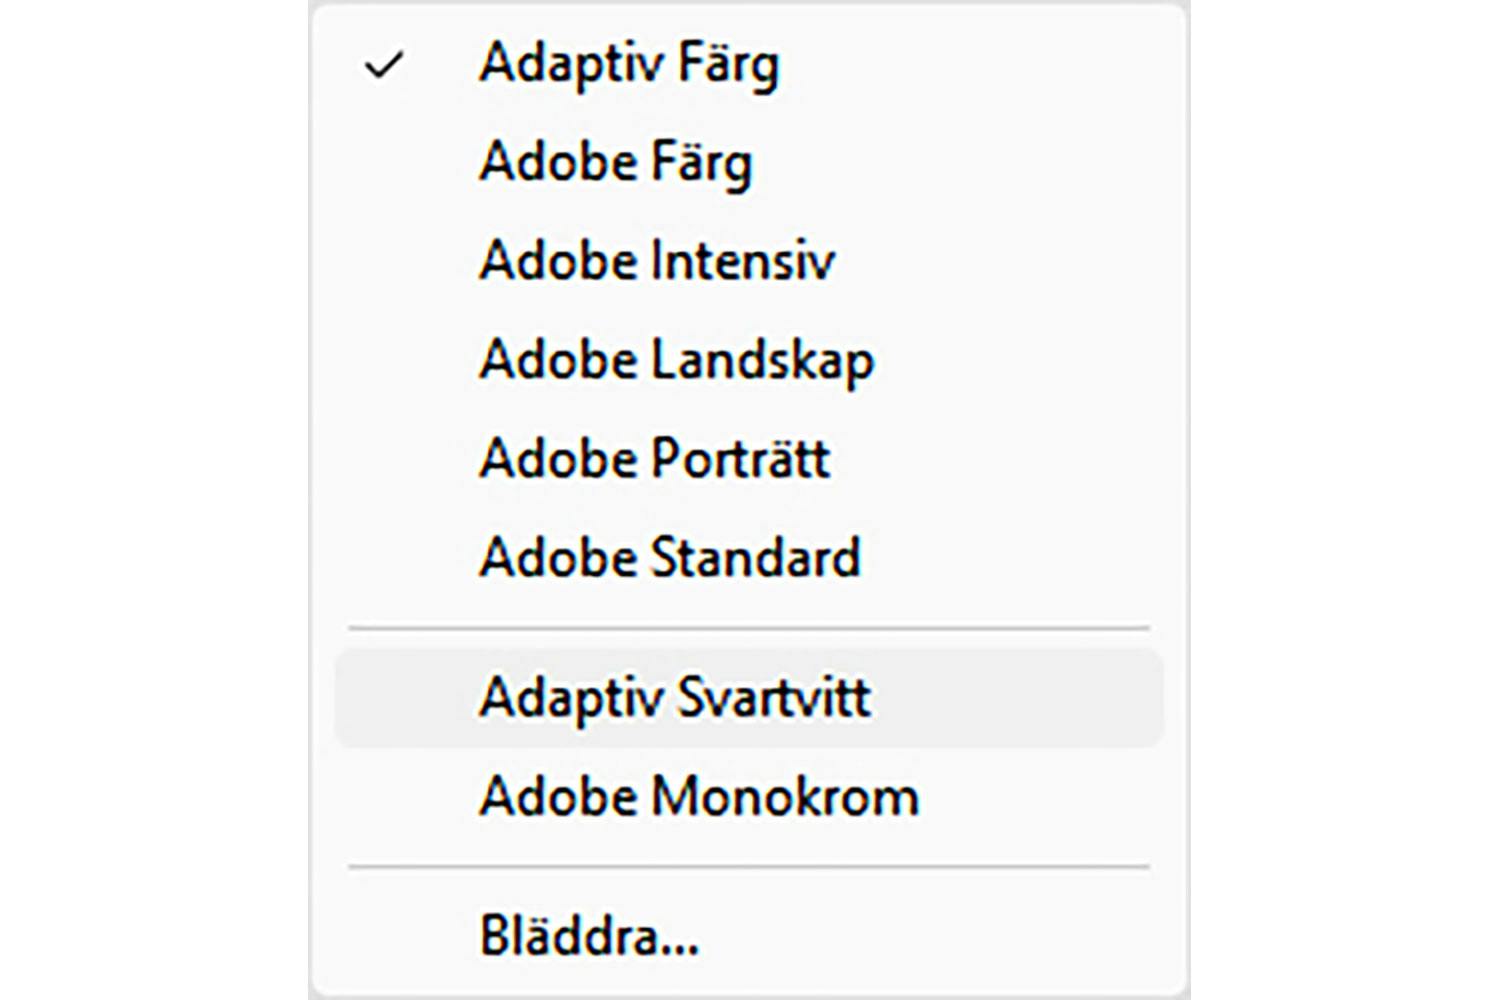This screenshot has width=1500, height=1000.
Task: Select the Adobe Intensiv profile
Action: (x=656, y=260)
